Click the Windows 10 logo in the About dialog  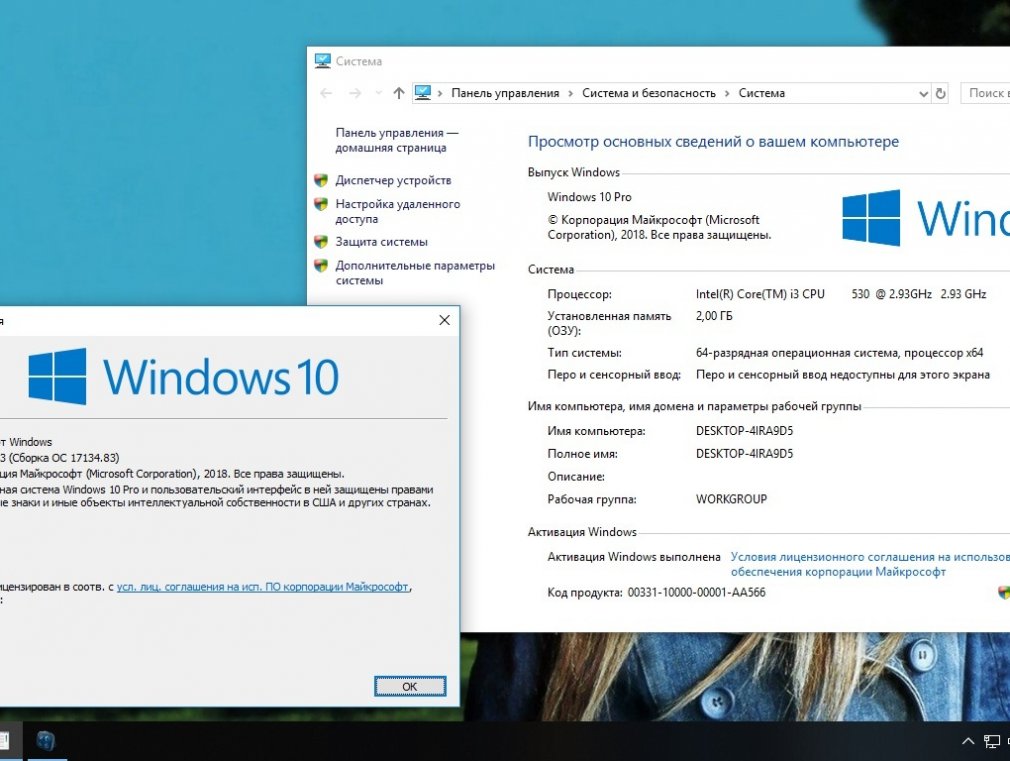(184, 376)
